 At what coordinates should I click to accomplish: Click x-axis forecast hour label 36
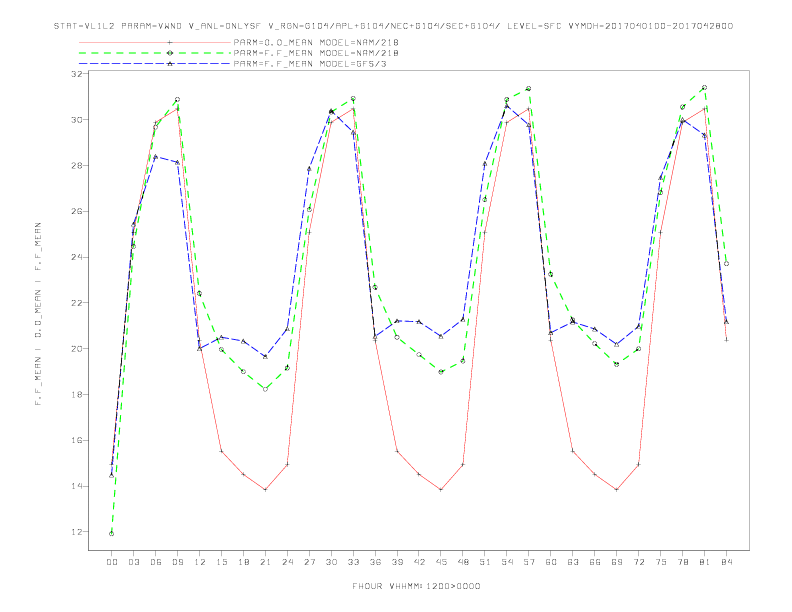tap(375, 562)
